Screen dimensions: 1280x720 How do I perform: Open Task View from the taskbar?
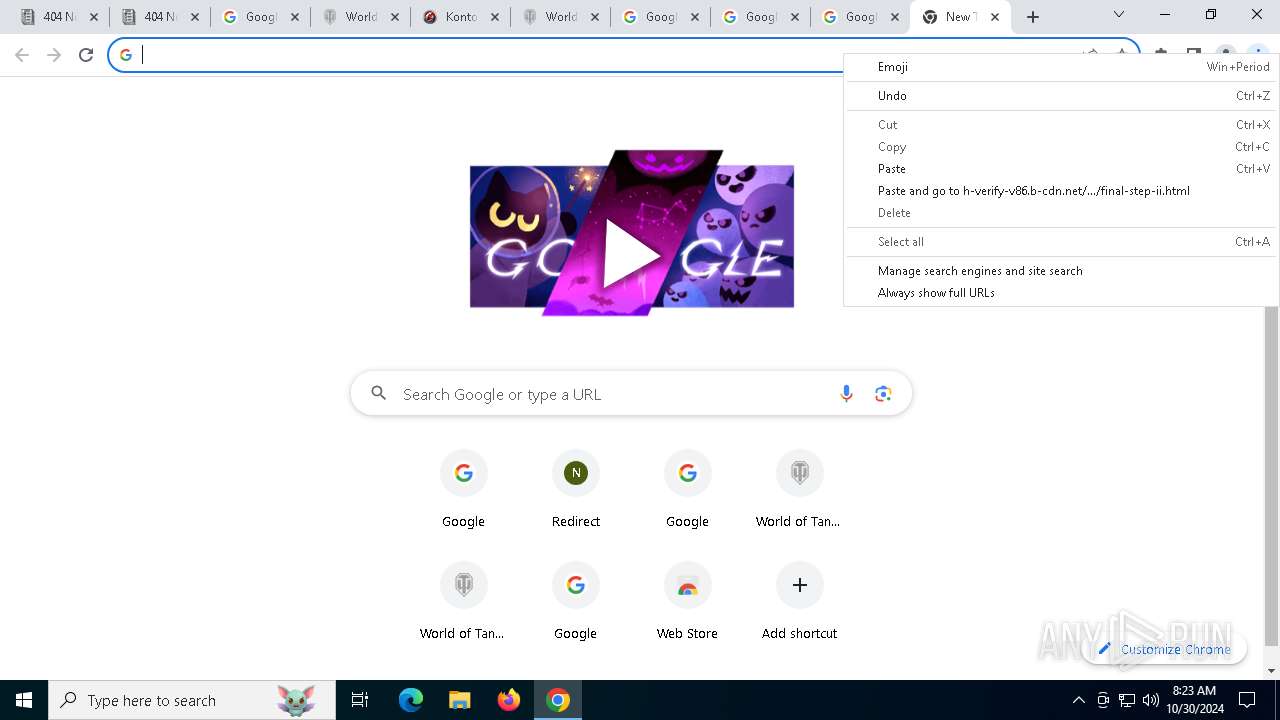tap(360, 700)
